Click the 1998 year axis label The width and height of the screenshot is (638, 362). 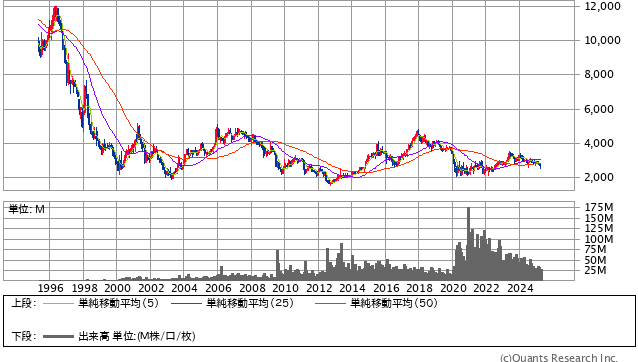pos(84,288)
